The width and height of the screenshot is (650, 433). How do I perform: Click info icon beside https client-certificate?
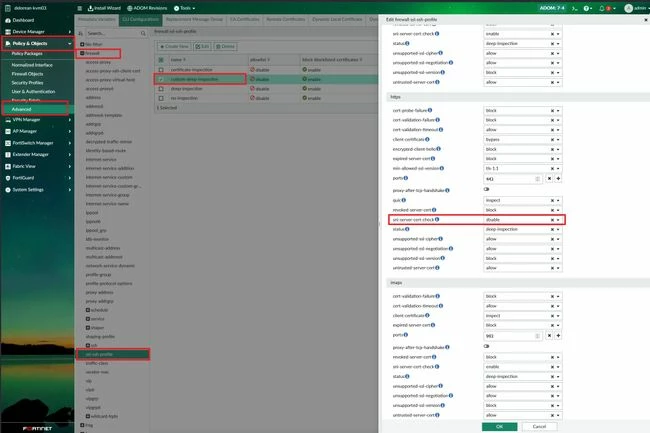427,139
